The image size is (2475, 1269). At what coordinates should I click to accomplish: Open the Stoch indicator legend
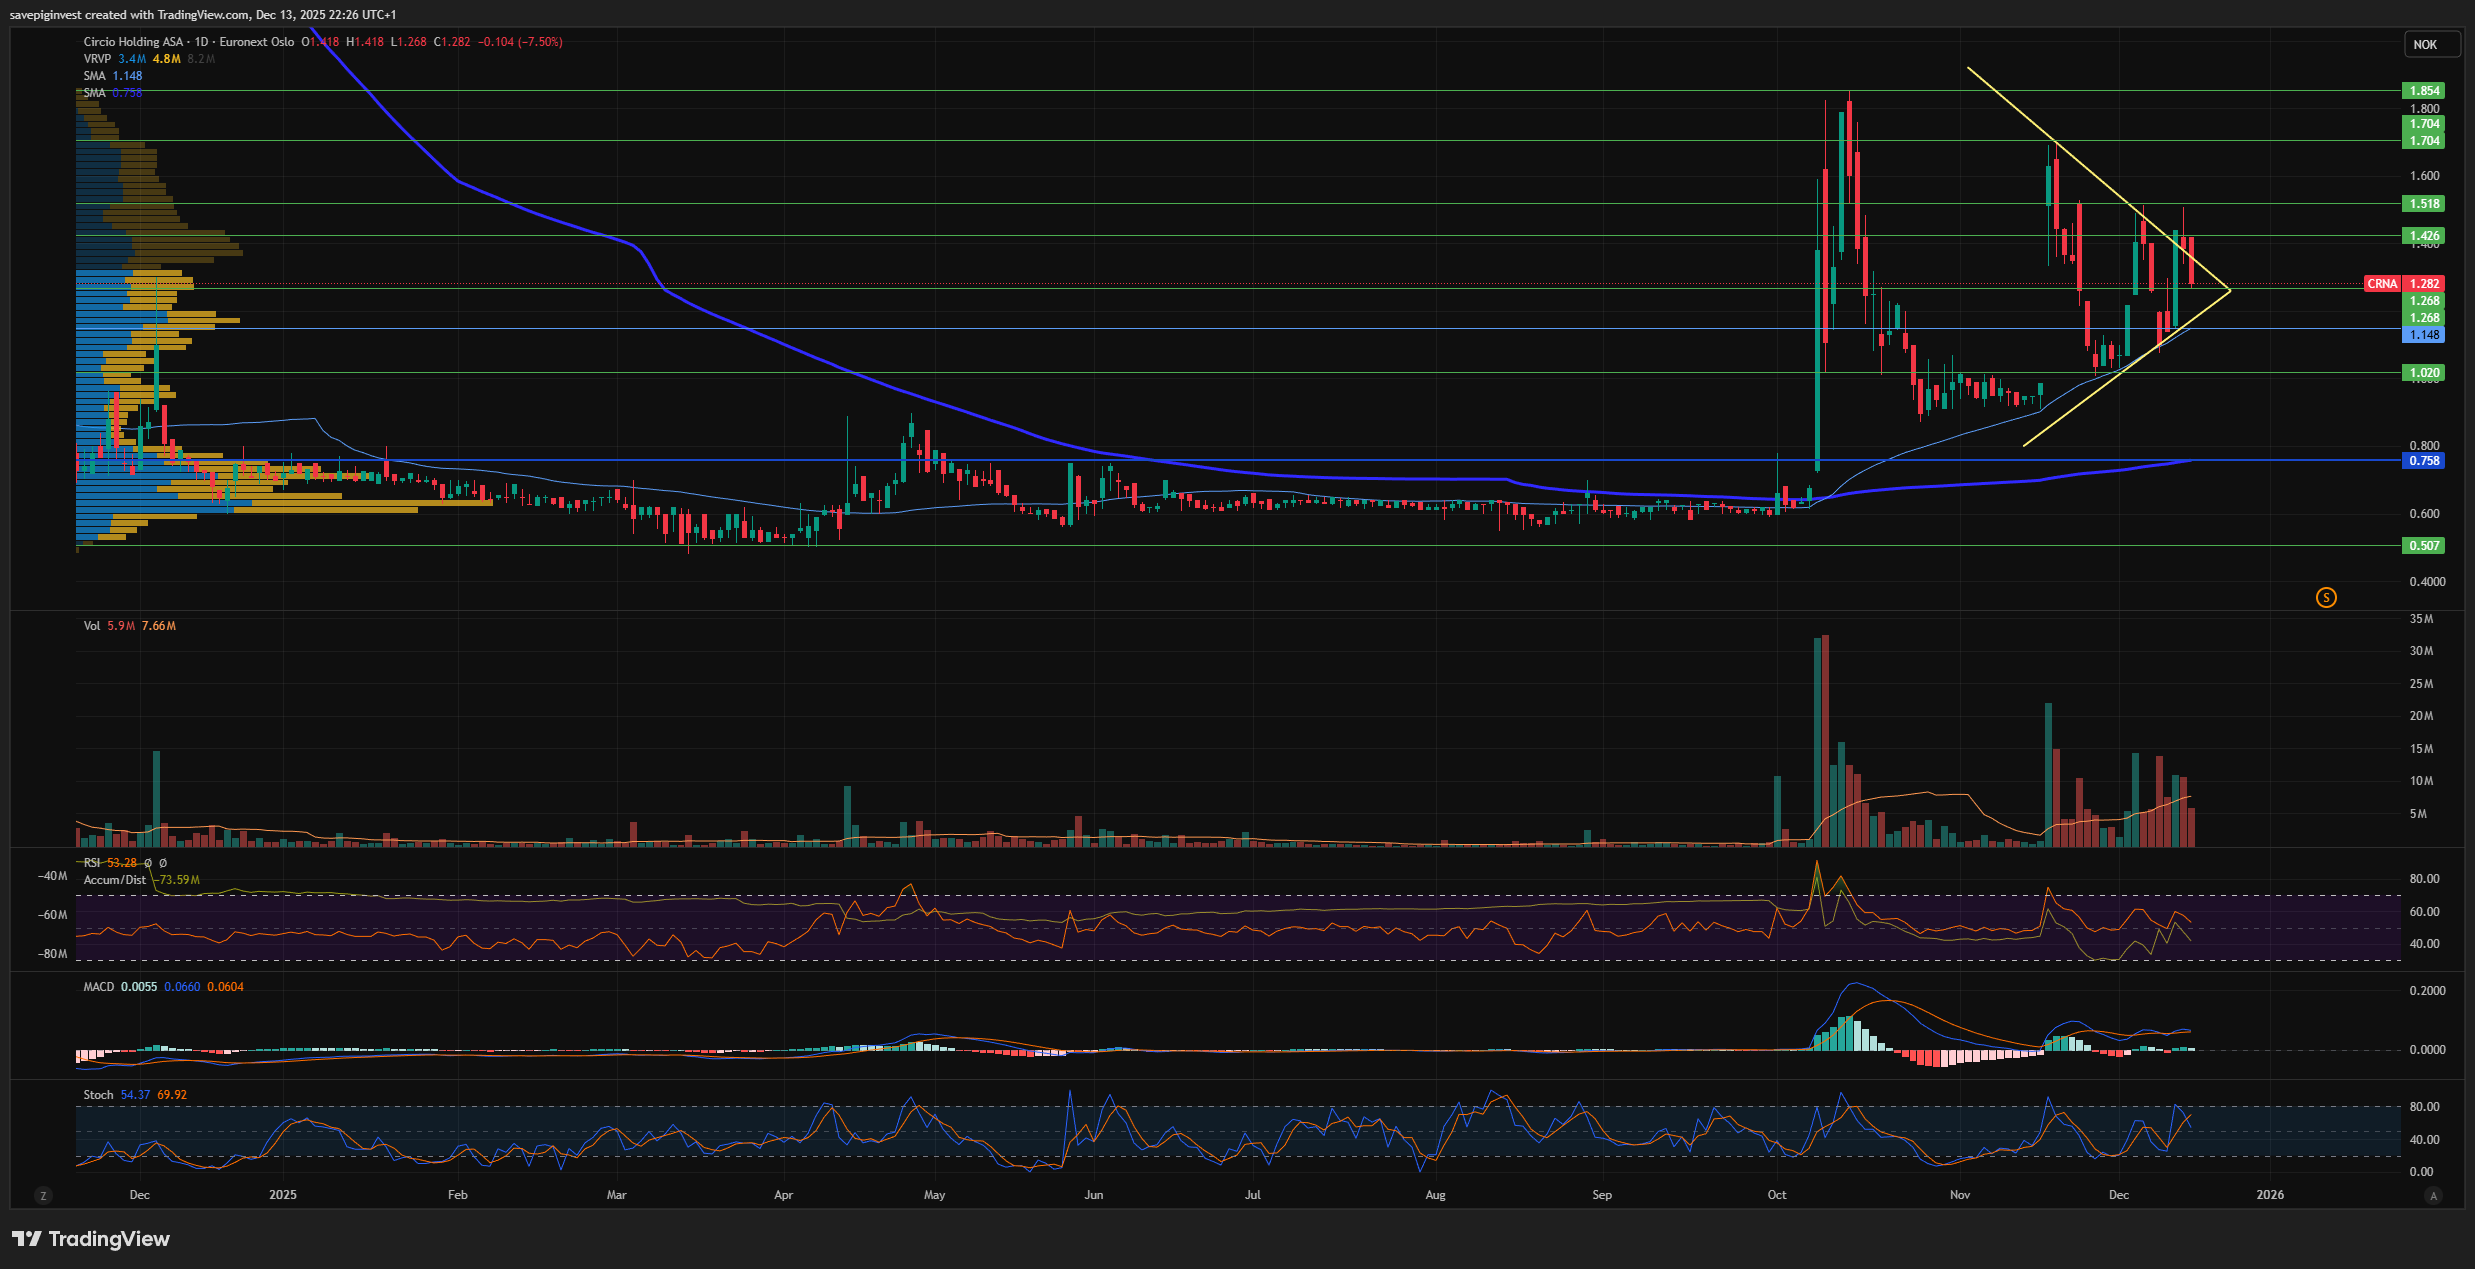click(98, 1095)
